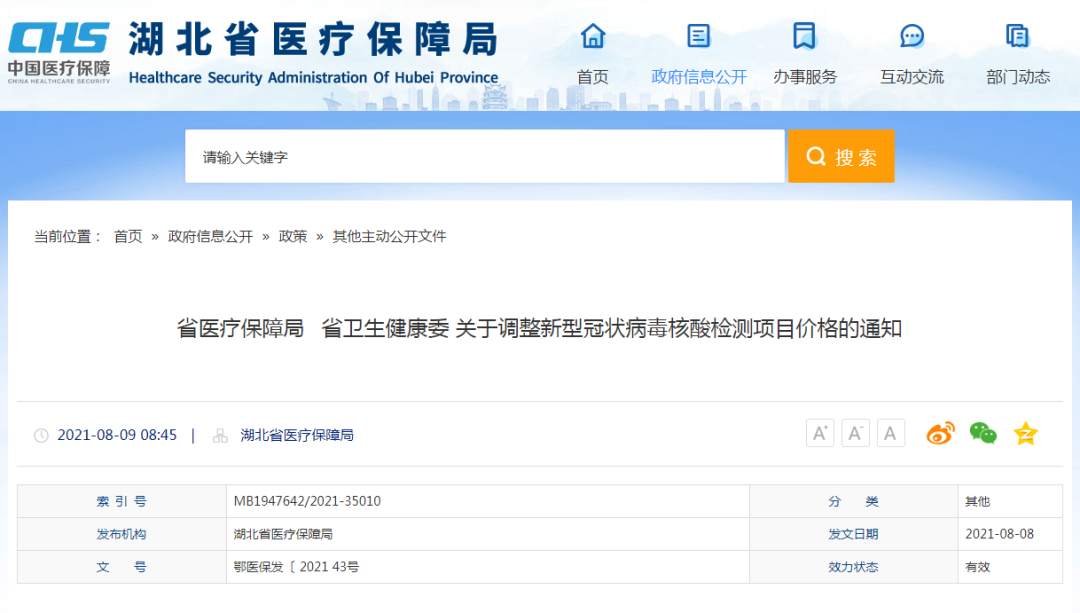The height and width of the screenshot is (613, 1080).
Task: Increase font size with the A+ icon
Action: pos(820,433)
